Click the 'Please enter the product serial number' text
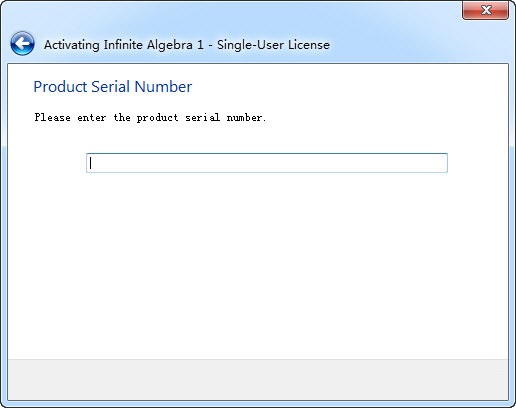 (150, 118)
